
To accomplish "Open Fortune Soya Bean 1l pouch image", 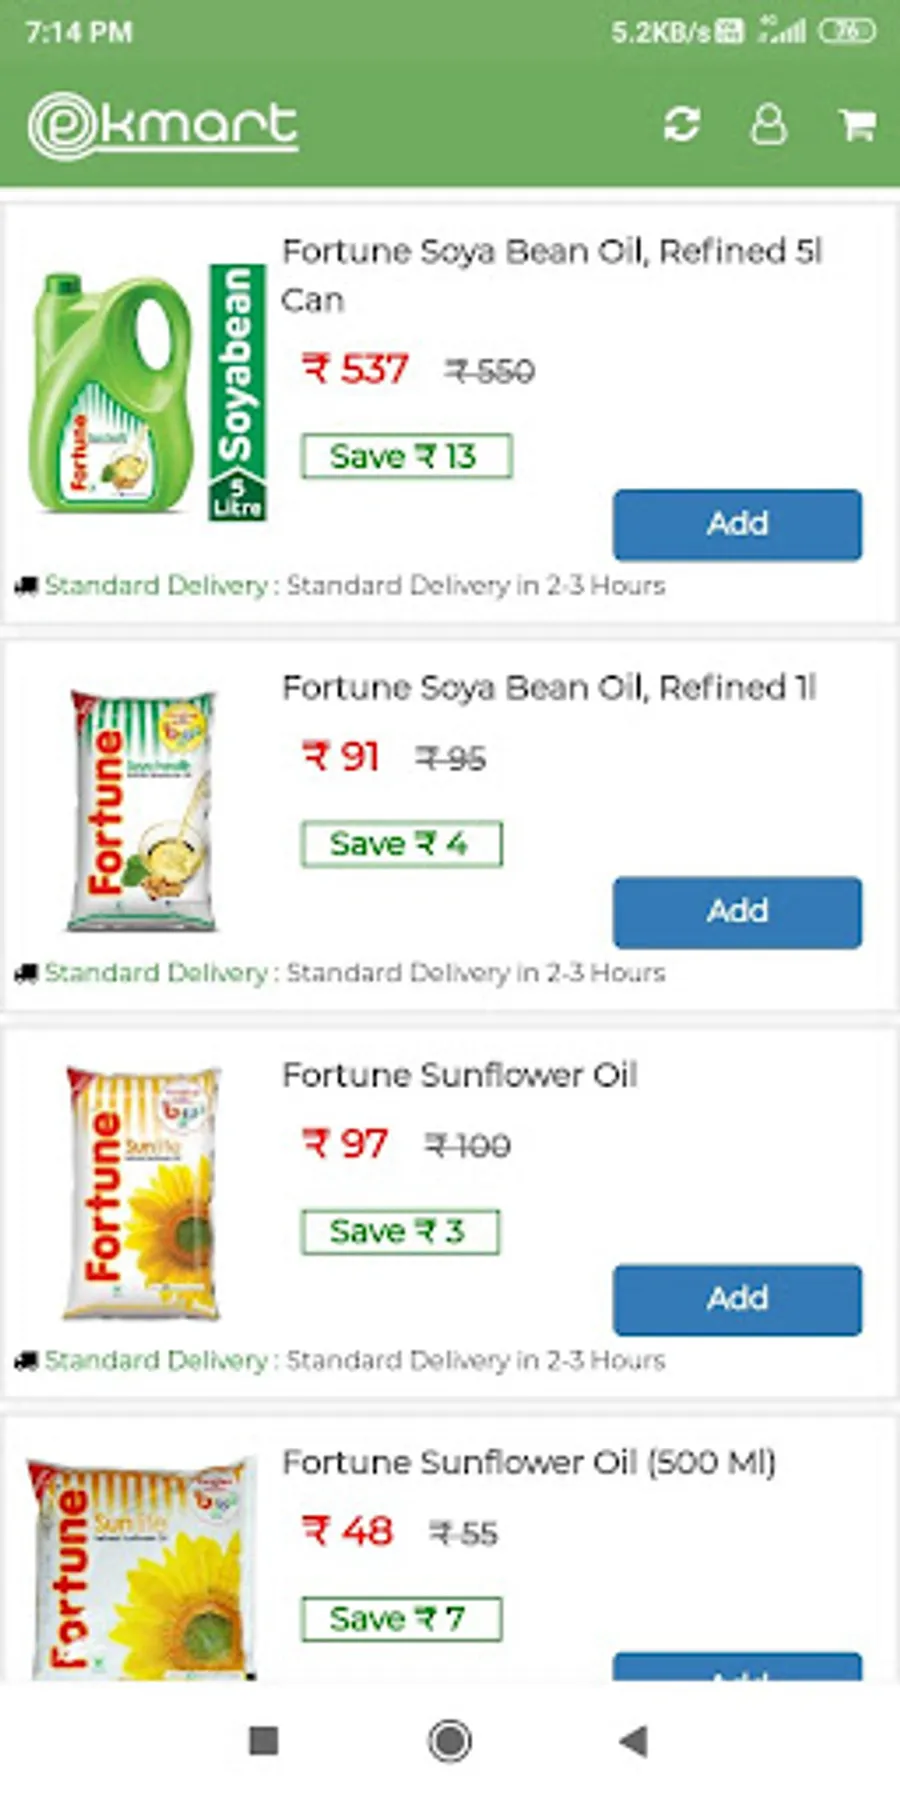I will pyautogui.click(x=142, y=810).
